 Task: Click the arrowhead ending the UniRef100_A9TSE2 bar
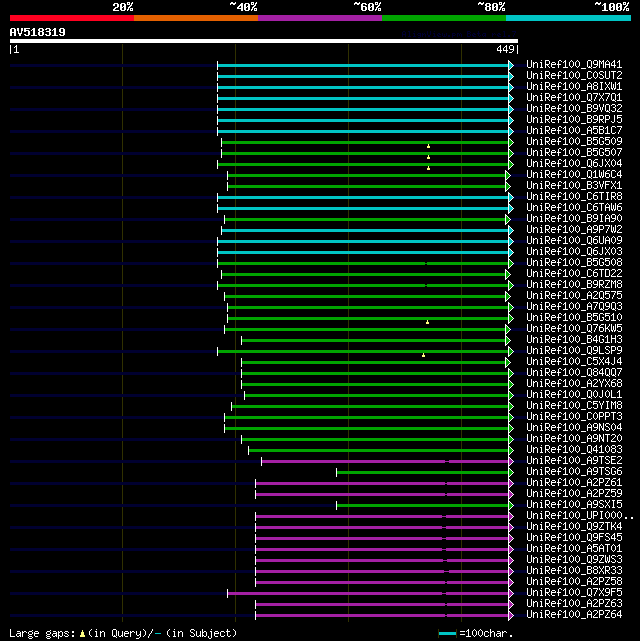(511, 461)
